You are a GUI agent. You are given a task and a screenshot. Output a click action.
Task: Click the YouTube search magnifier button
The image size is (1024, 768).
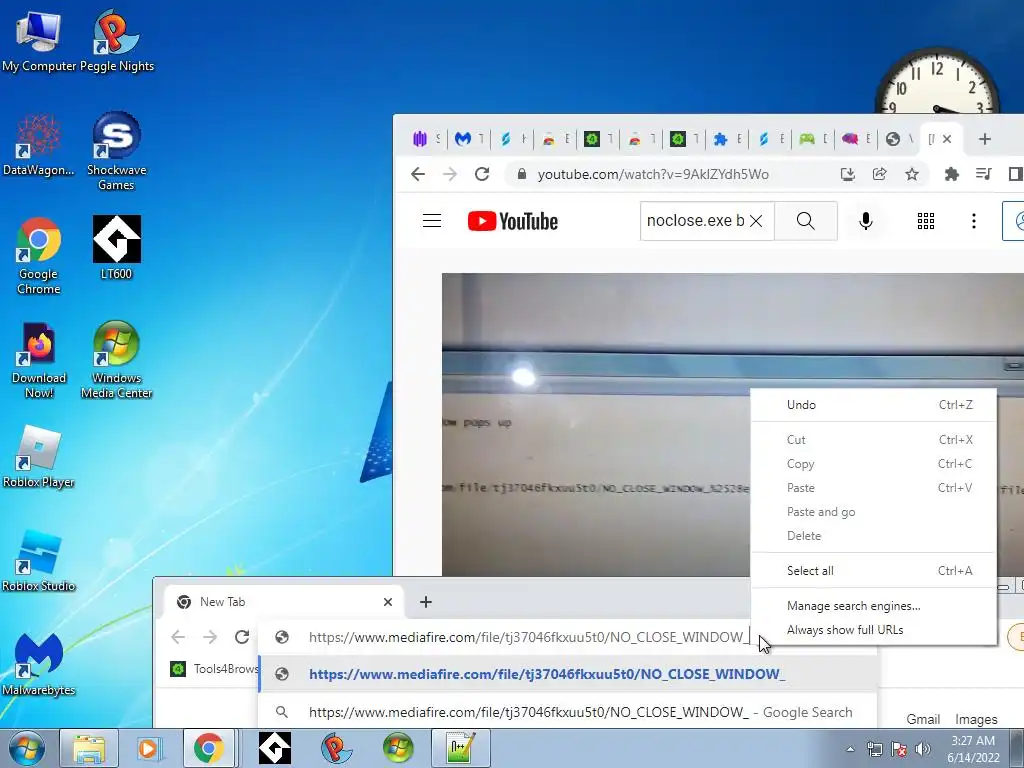806,221
